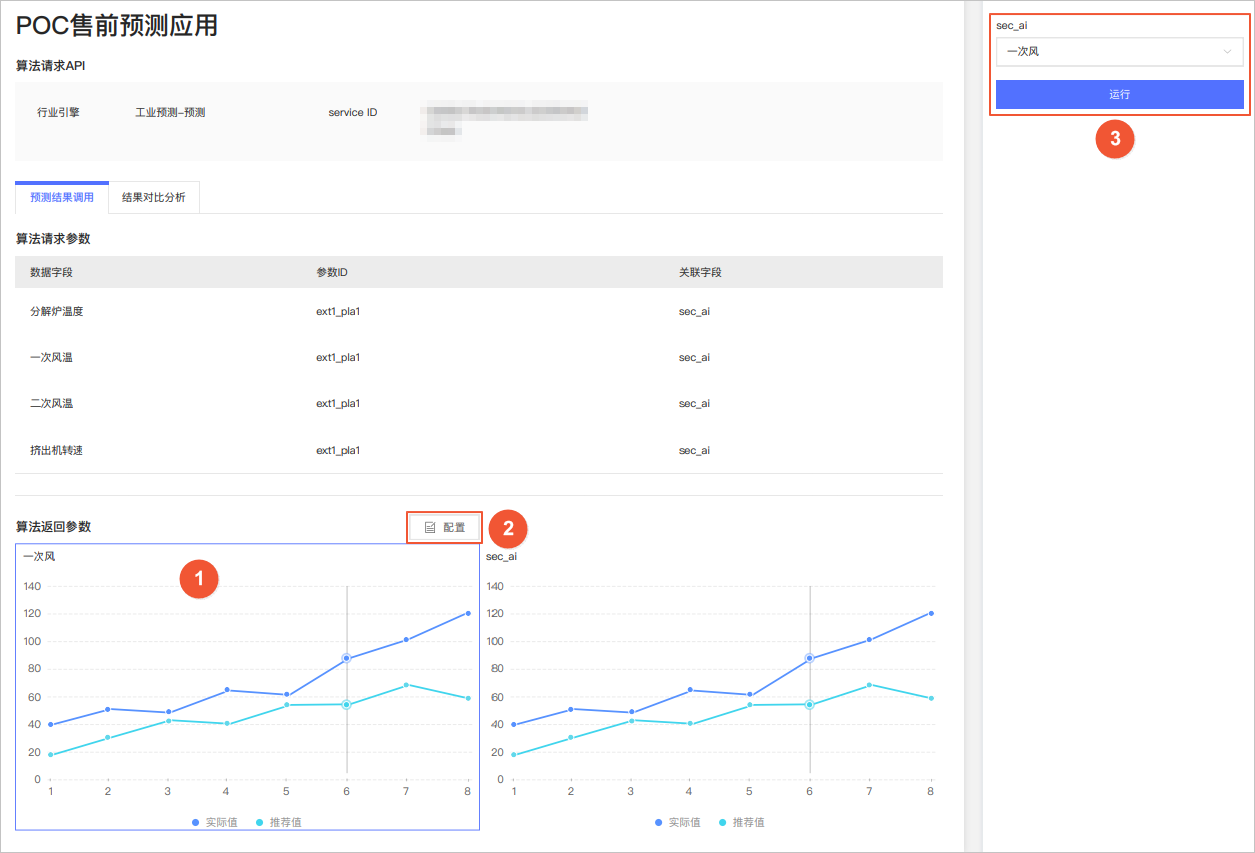Viewport: 1255px width, 853px height.
Task: Click the service ID label
Action: pos(353,112)
